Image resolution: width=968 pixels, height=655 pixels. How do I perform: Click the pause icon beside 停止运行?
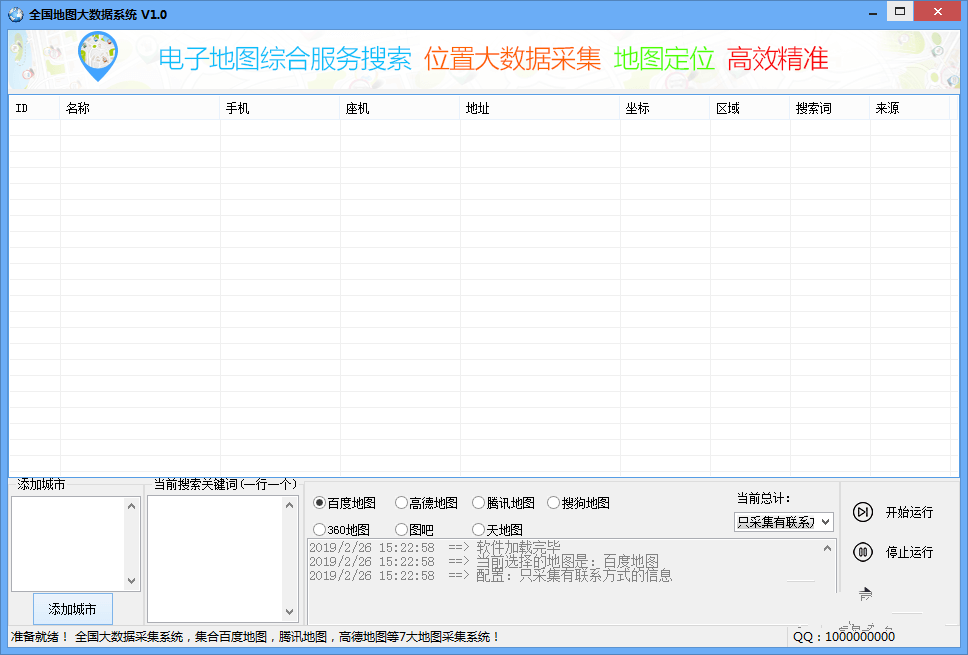[x=862, y=552]
